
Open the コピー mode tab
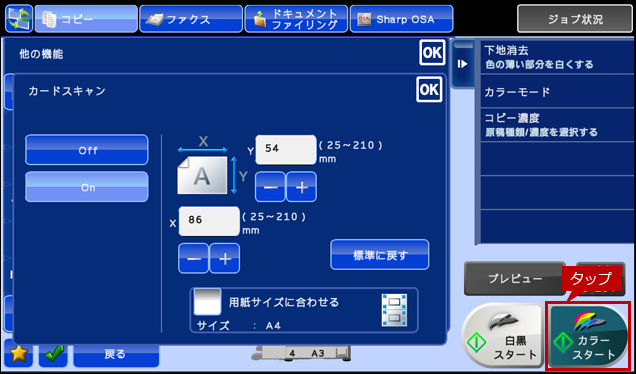(x=86, y=19)
